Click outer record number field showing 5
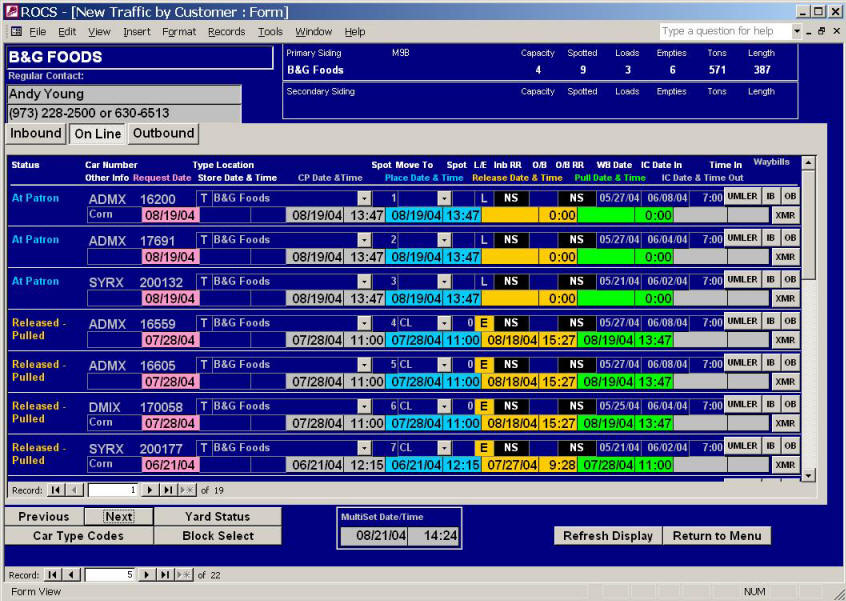 pyautogui.click(x=110, y=575)
